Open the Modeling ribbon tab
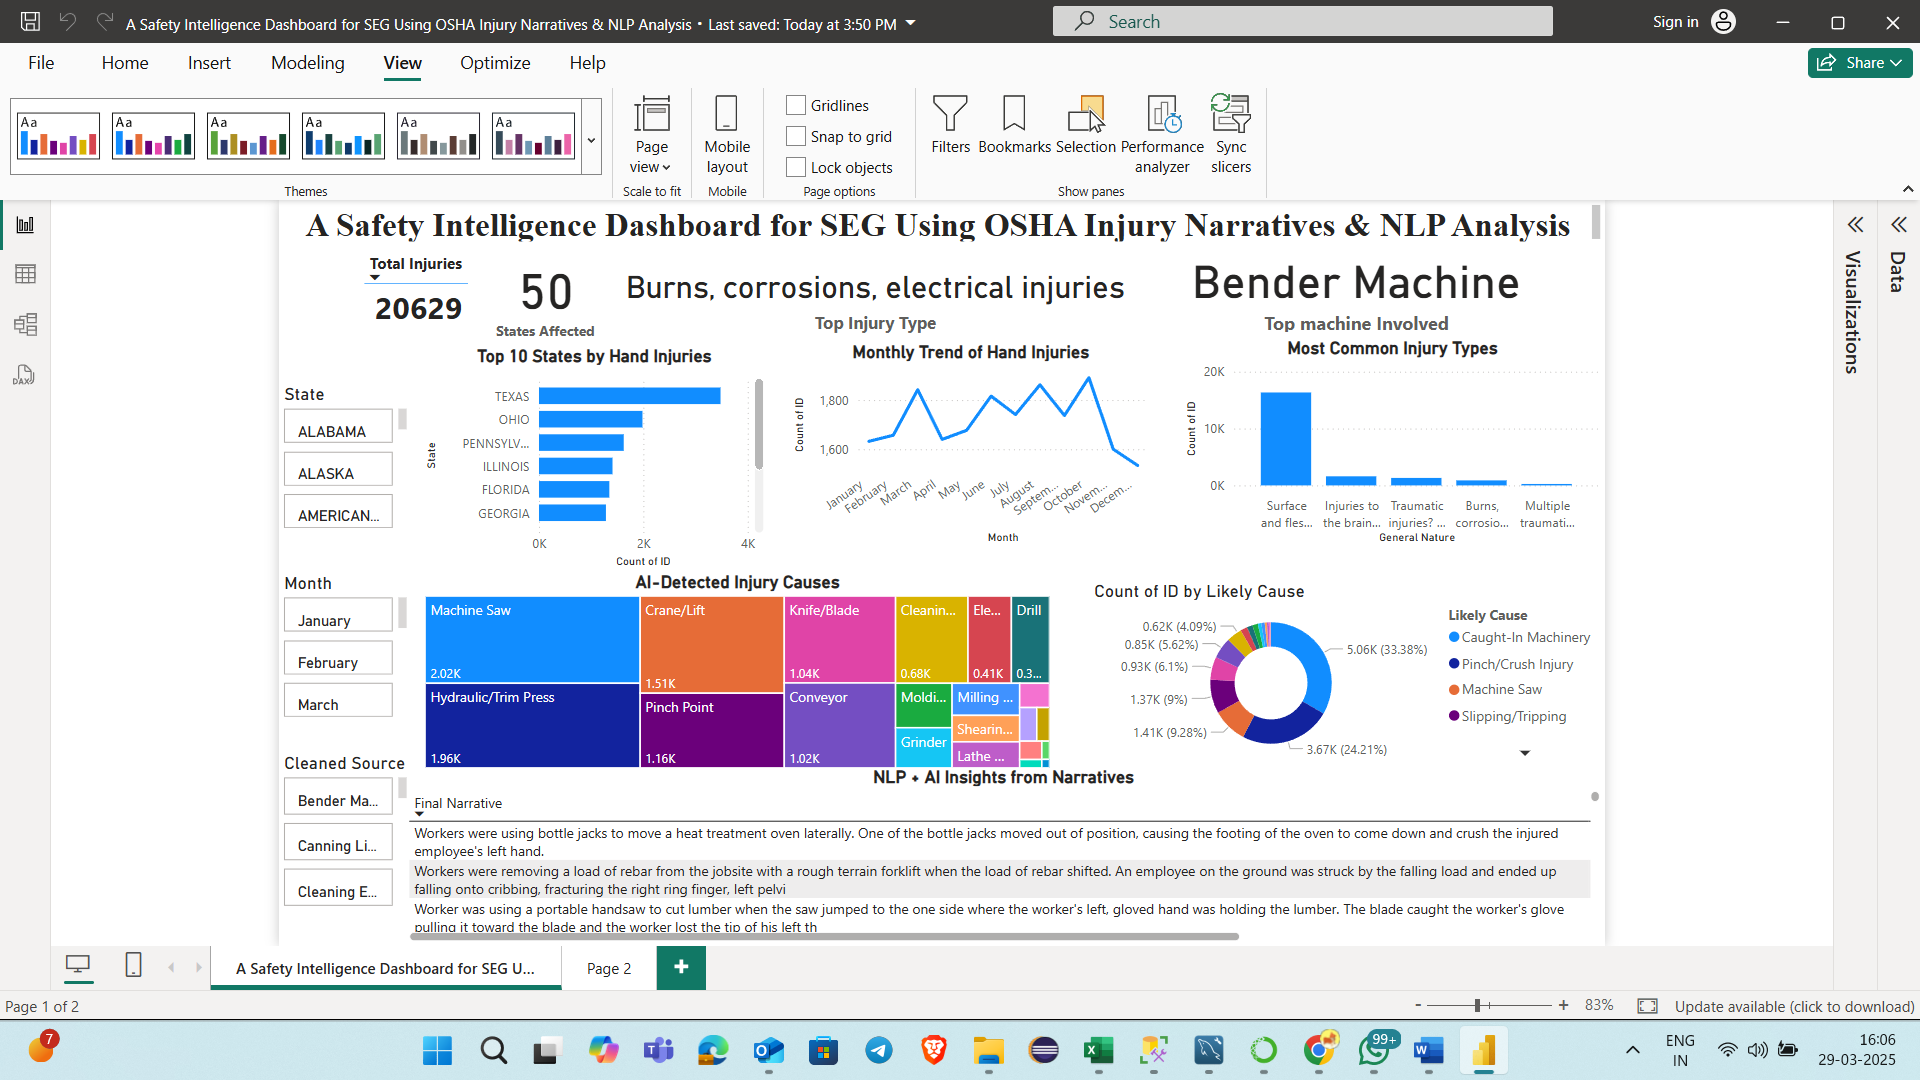Screen dimensions: 1920x1080 [307, 63]
